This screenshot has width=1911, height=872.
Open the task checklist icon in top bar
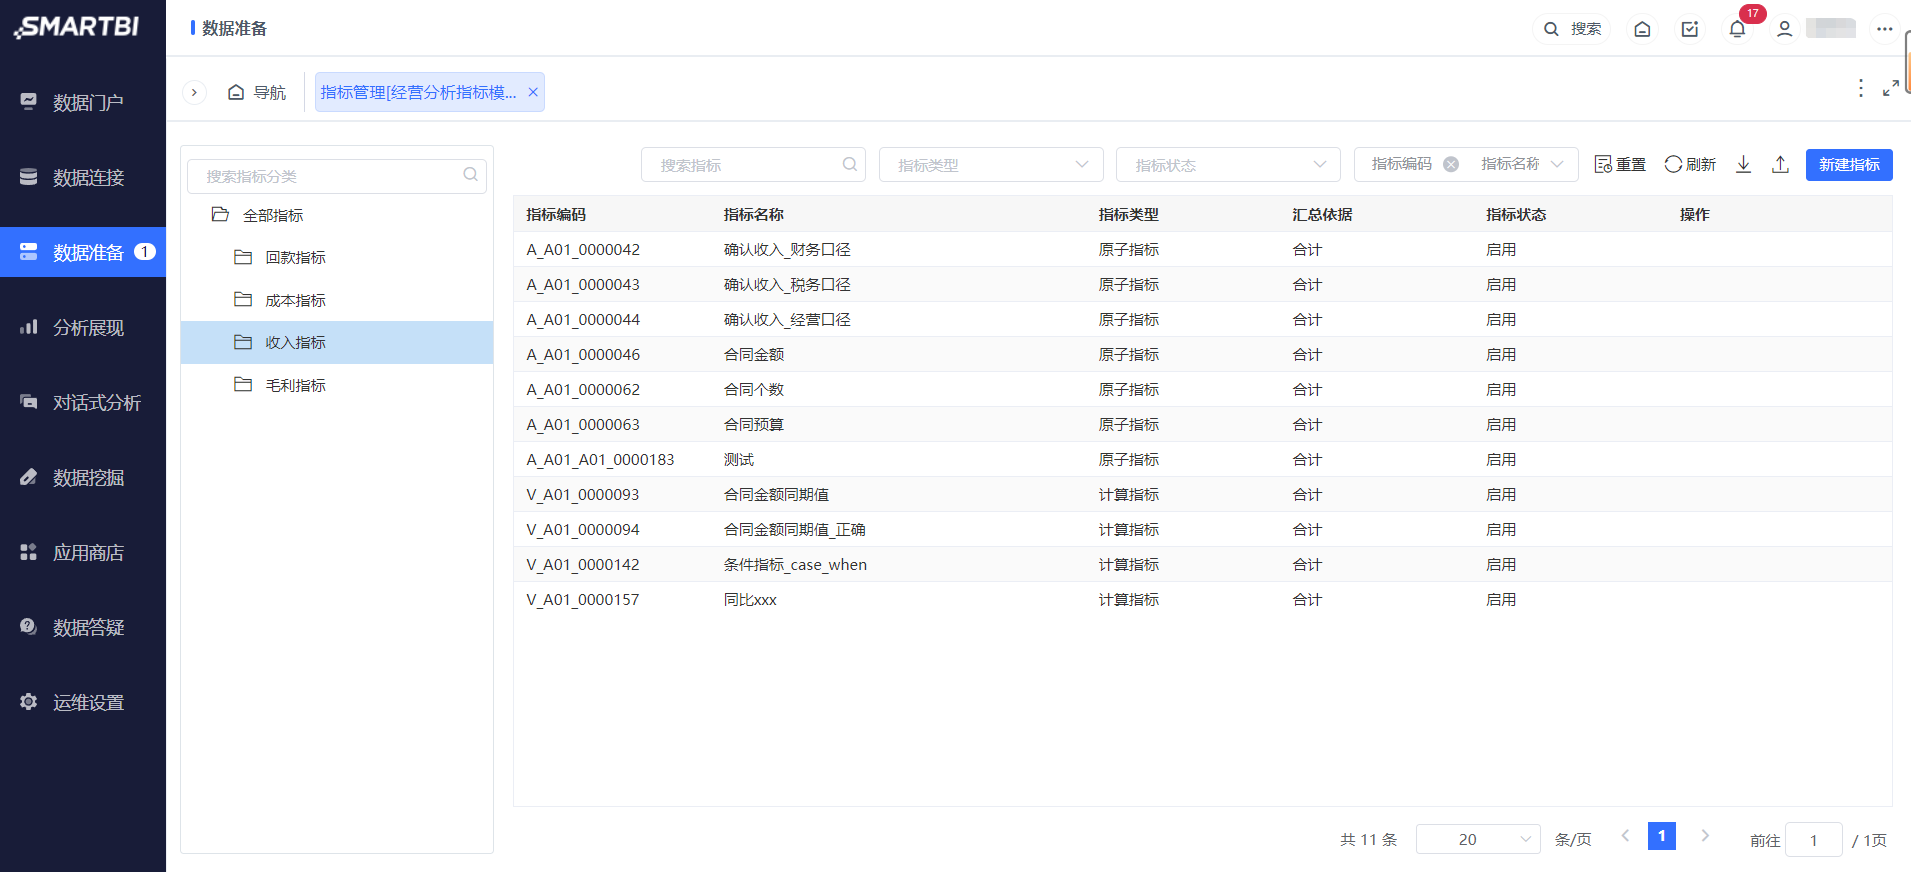click(x=1690, y=29)
